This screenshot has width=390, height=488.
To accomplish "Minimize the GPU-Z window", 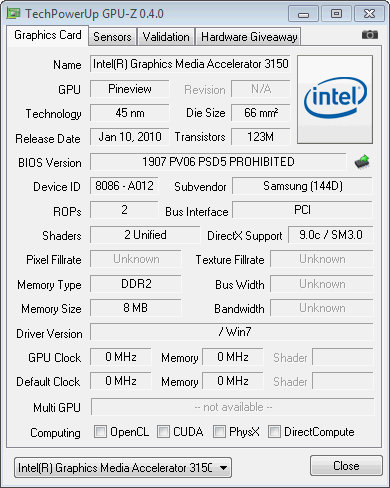I will 303,14.
